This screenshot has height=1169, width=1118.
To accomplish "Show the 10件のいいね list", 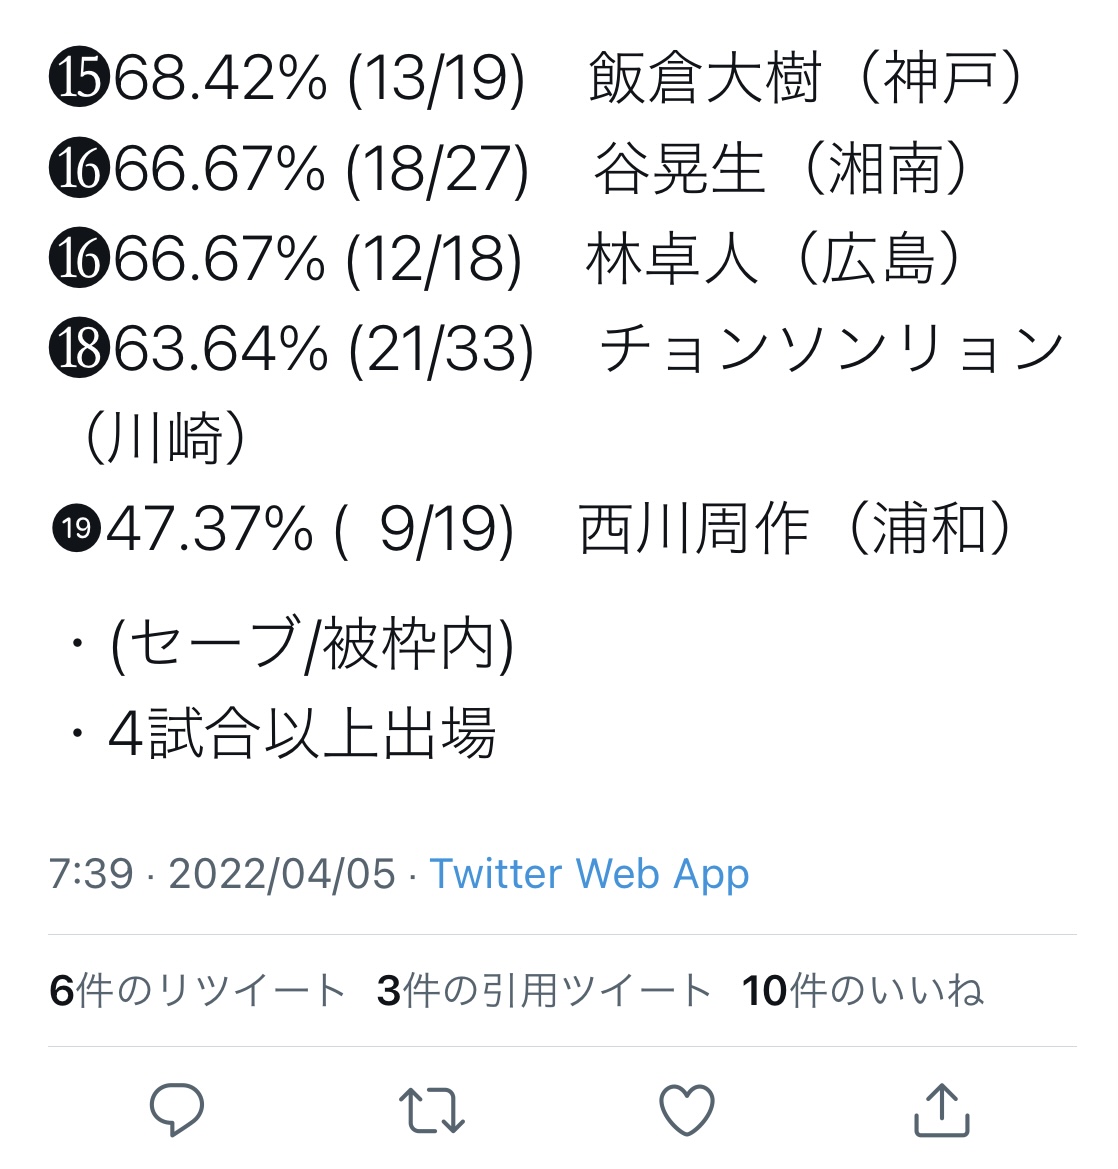I will [x=862, y=990].
